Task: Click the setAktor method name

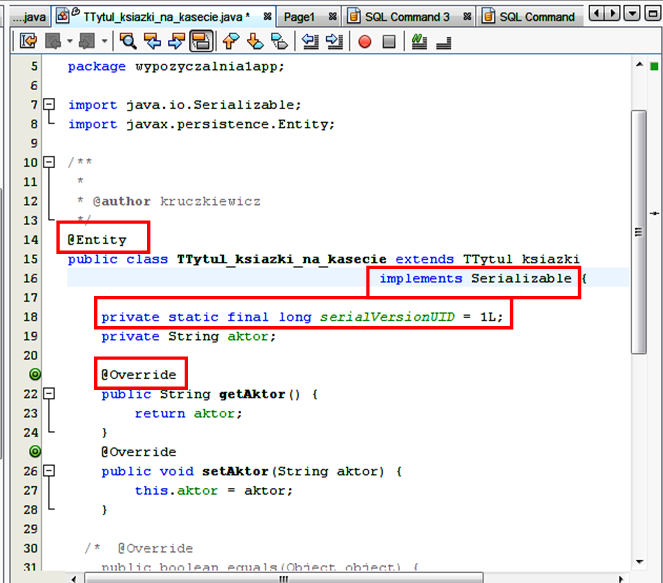Action: (x=235, y=471)
